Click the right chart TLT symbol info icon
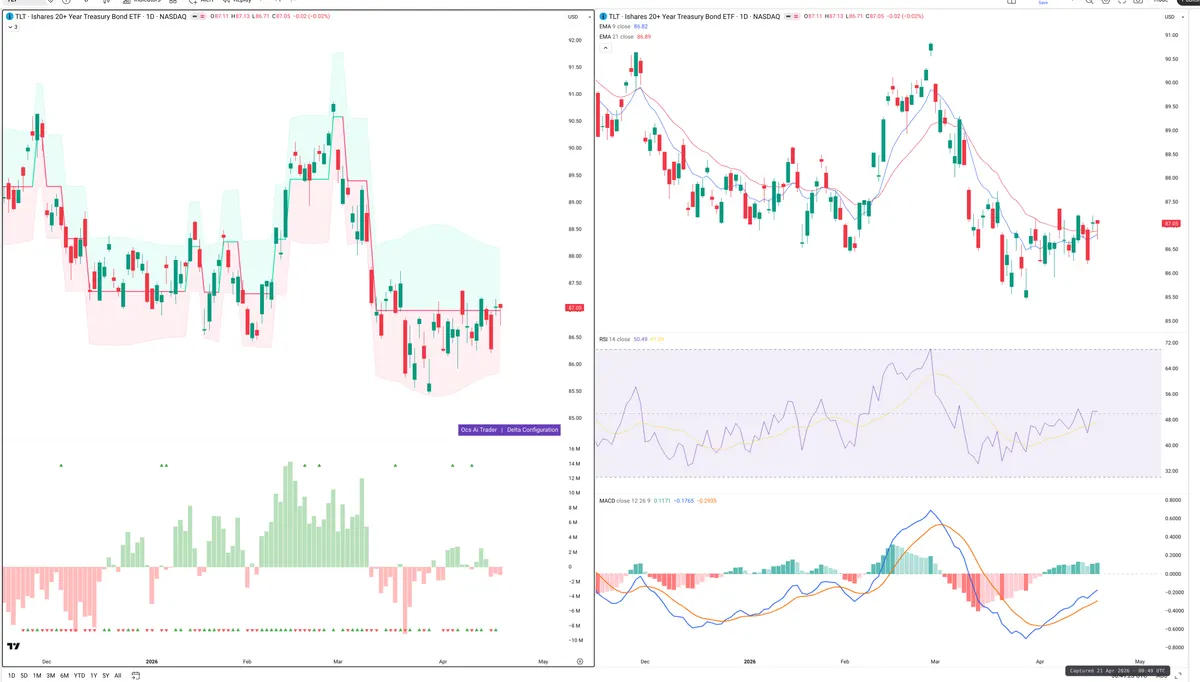 pyautogui.click(x=602, y=17)
